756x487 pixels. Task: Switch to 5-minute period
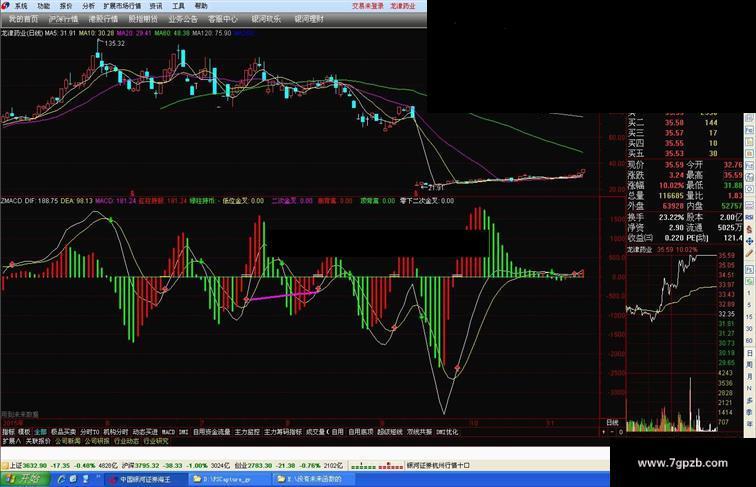749,305
